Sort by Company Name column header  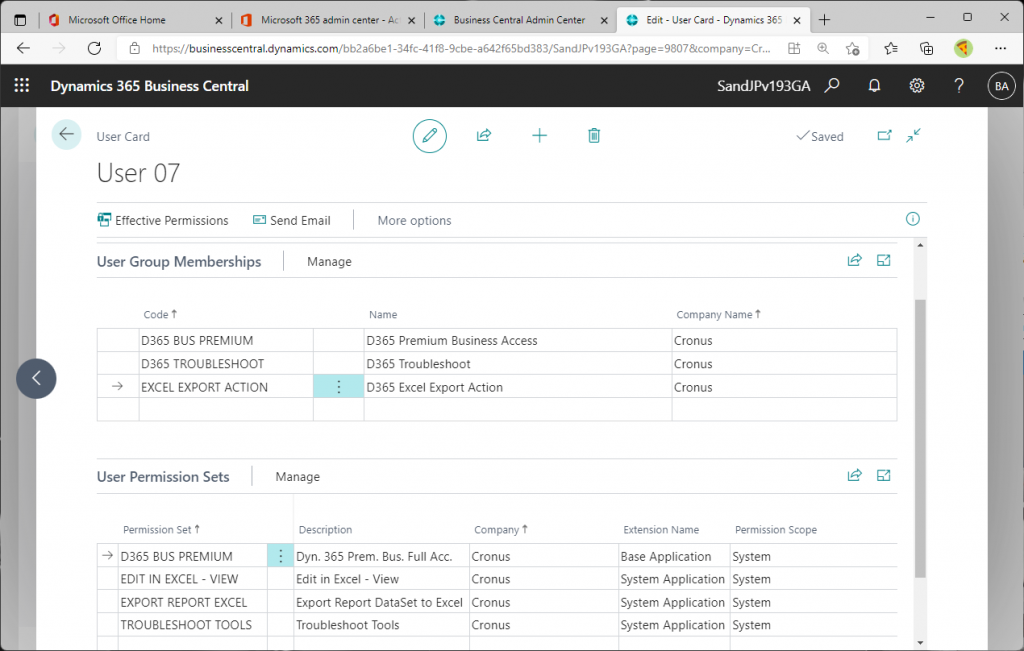[718, 315]
